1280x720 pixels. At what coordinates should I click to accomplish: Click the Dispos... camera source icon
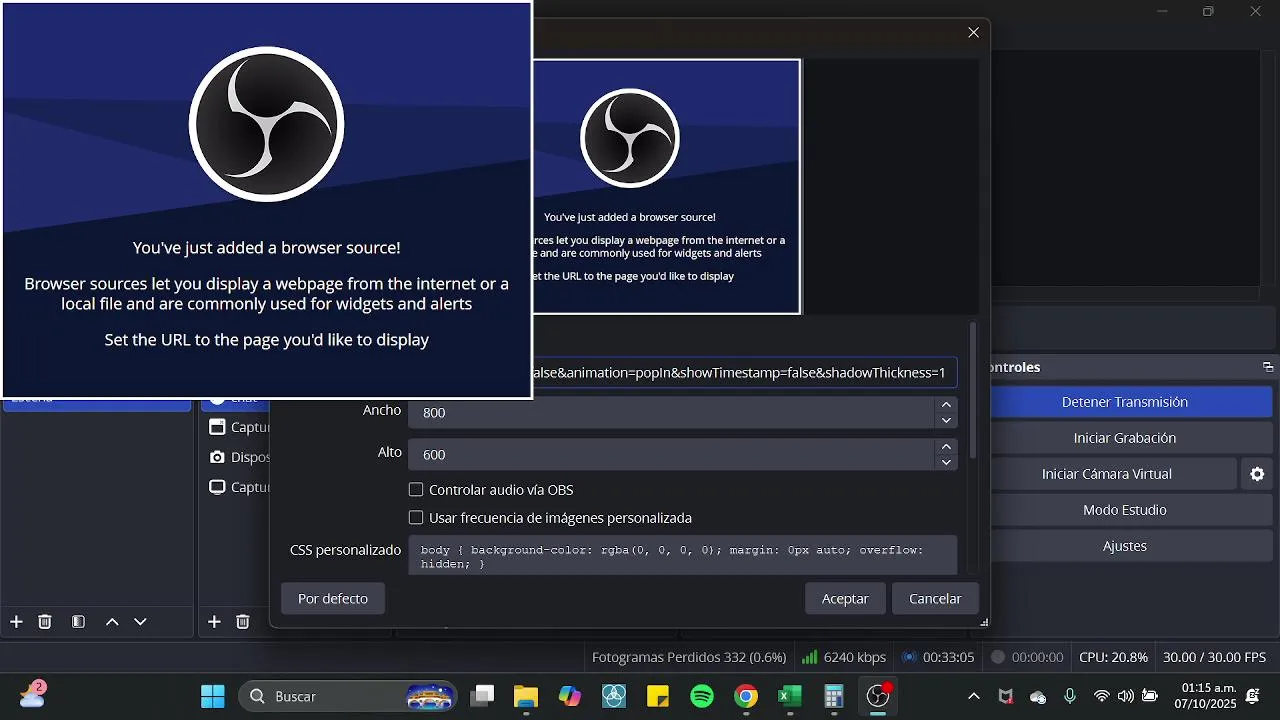coord(217,457)
